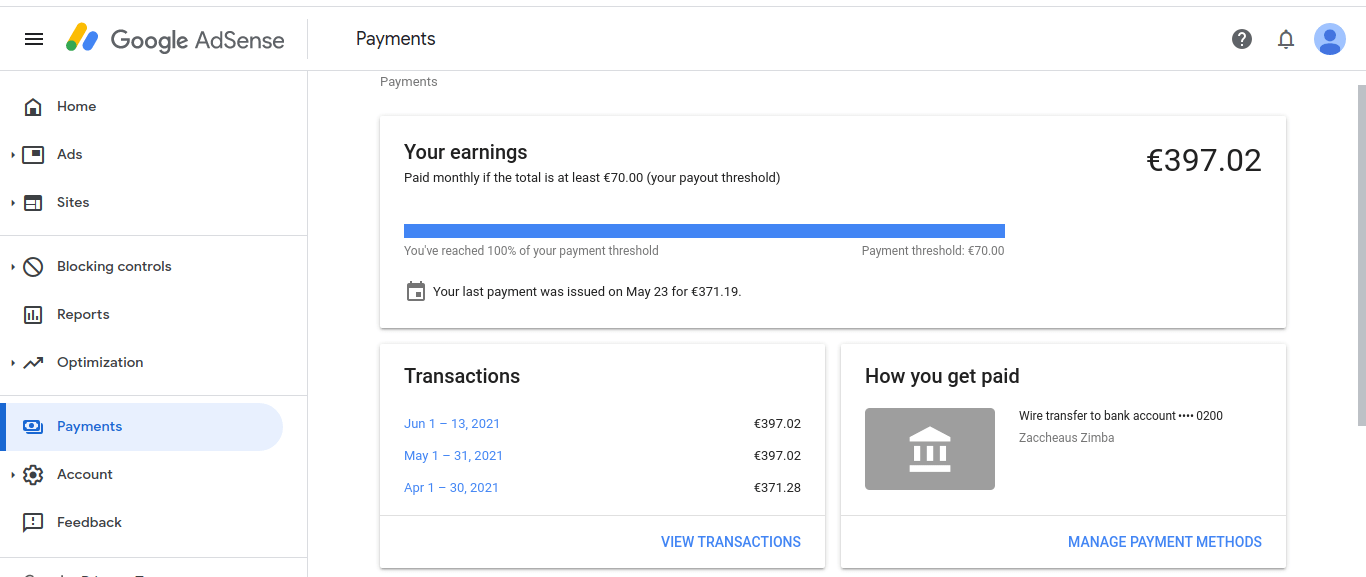Click the Google AdSense logo
This screenshot has width=1366, height=577.
[176, 39]
